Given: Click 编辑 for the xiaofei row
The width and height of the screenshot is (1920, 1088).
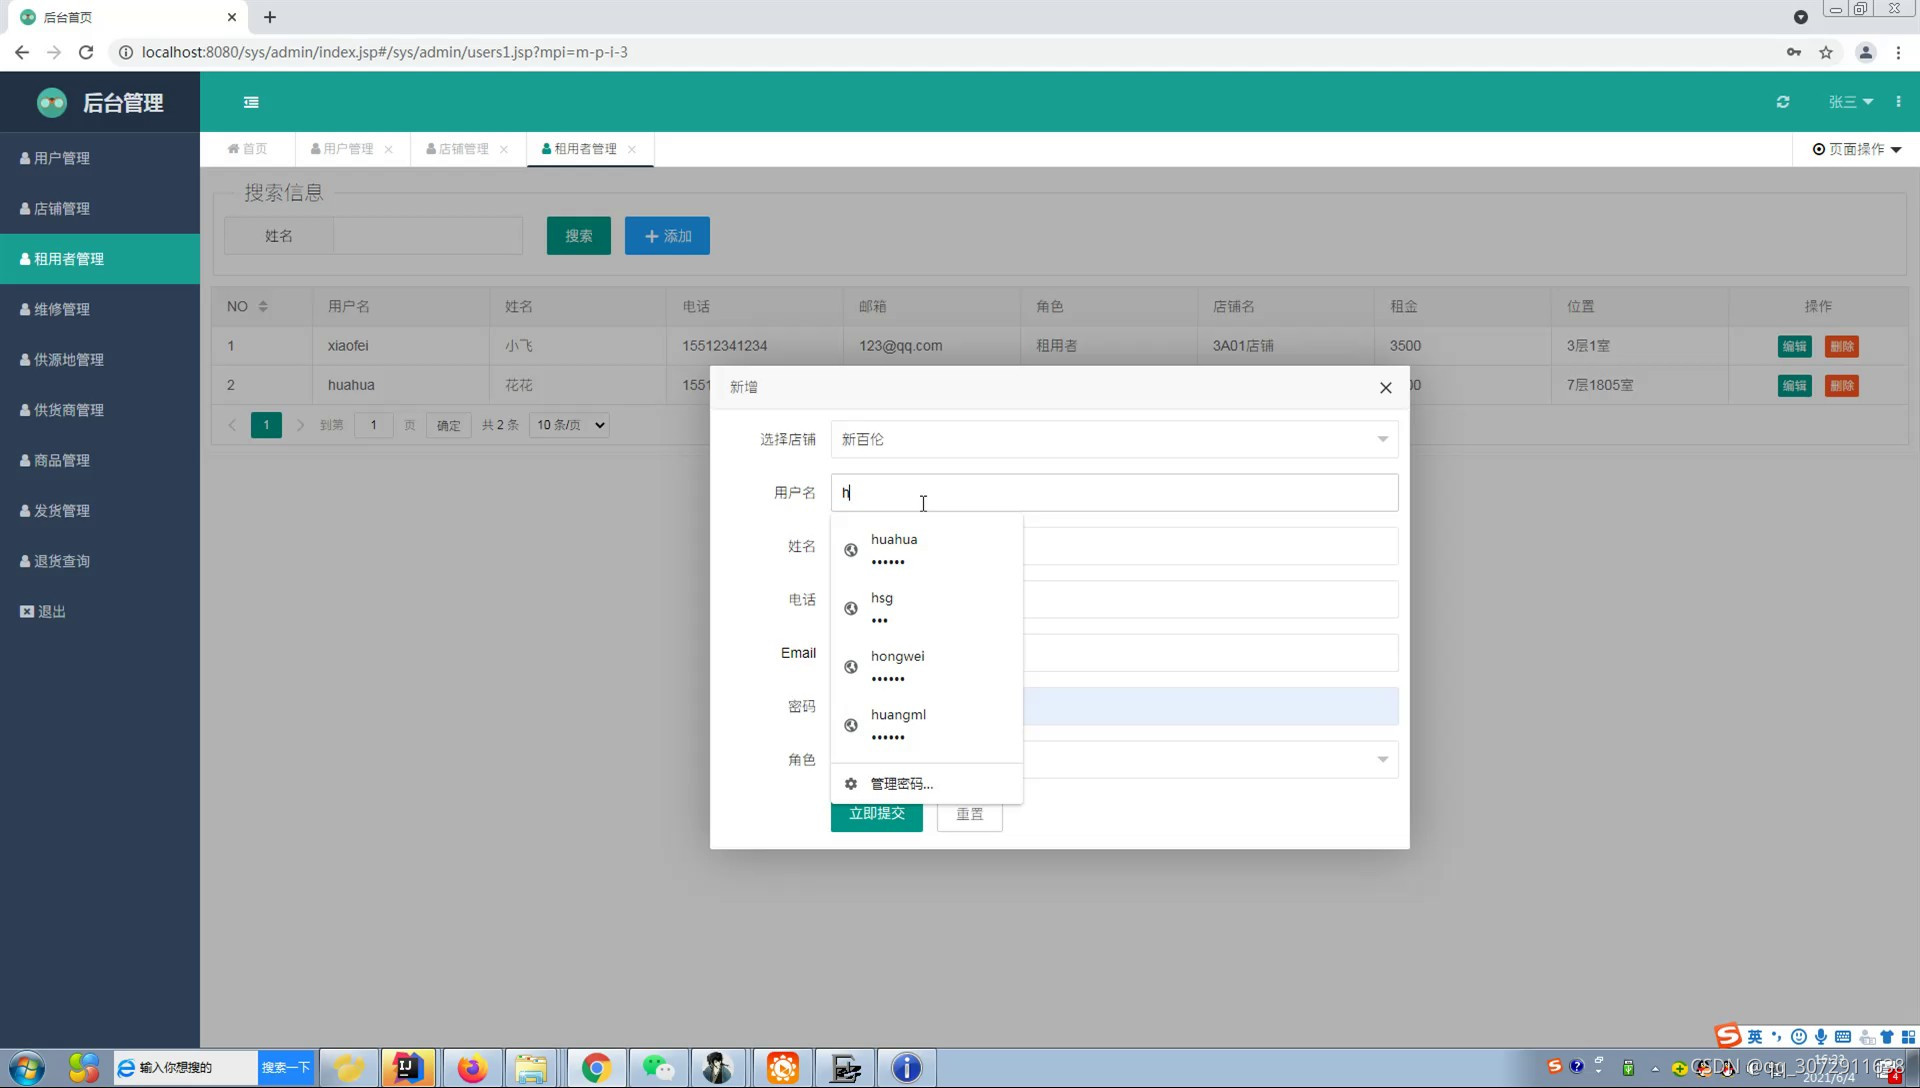Looking at the screenshot, I should (x=1795, y=346).
